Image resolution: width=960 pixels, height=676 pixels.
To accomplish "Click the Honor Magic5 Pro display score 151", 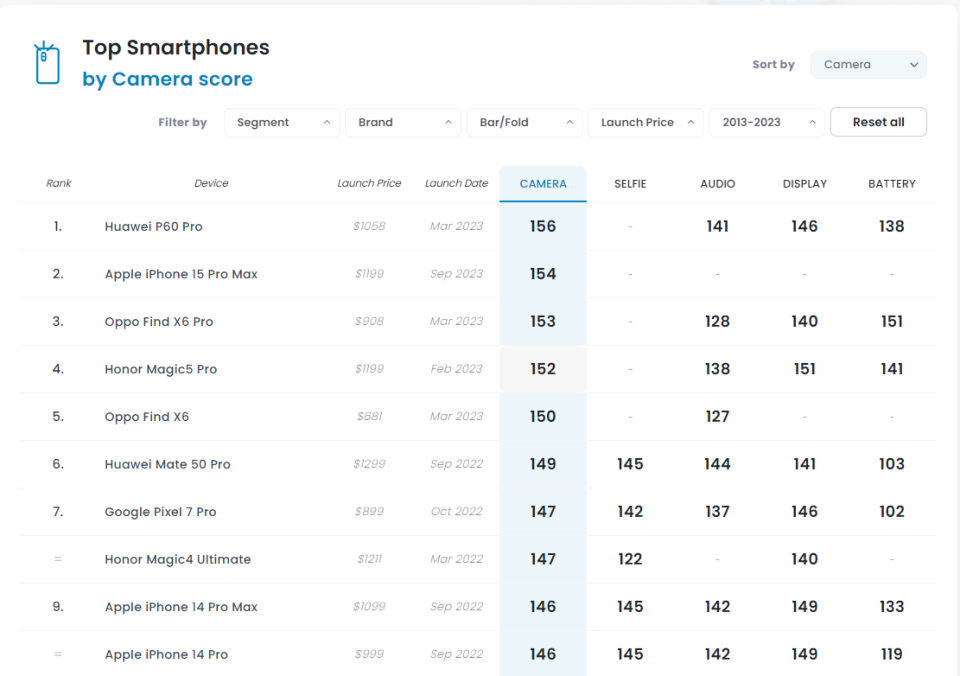I will (804, 369).
